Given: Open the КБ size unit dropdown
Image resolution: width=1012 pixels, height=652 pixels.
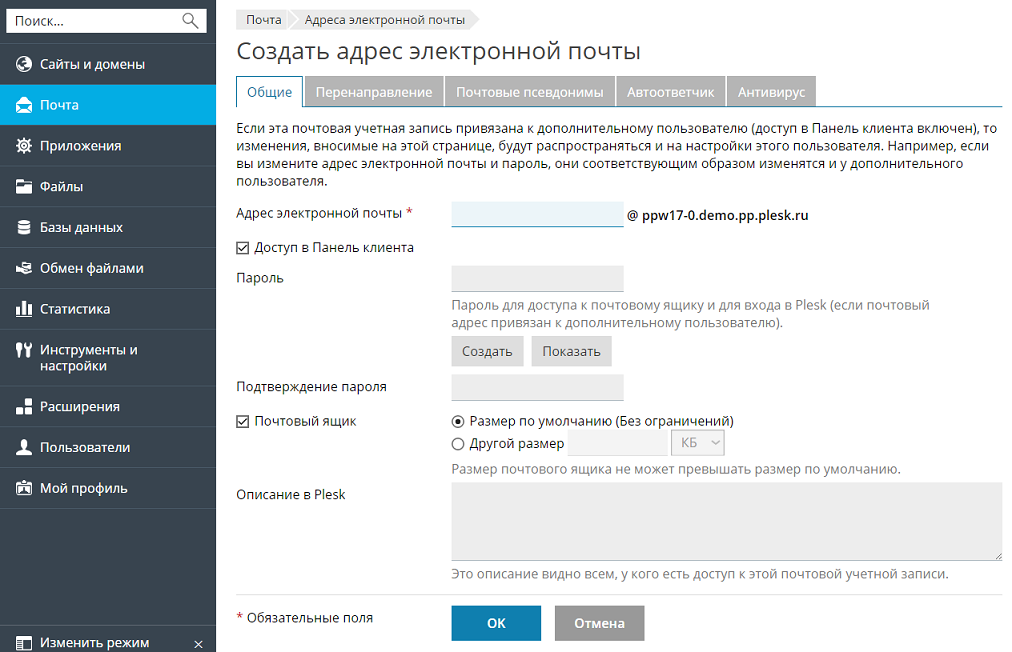Looking at the screenshot, I should pos(699,443).
